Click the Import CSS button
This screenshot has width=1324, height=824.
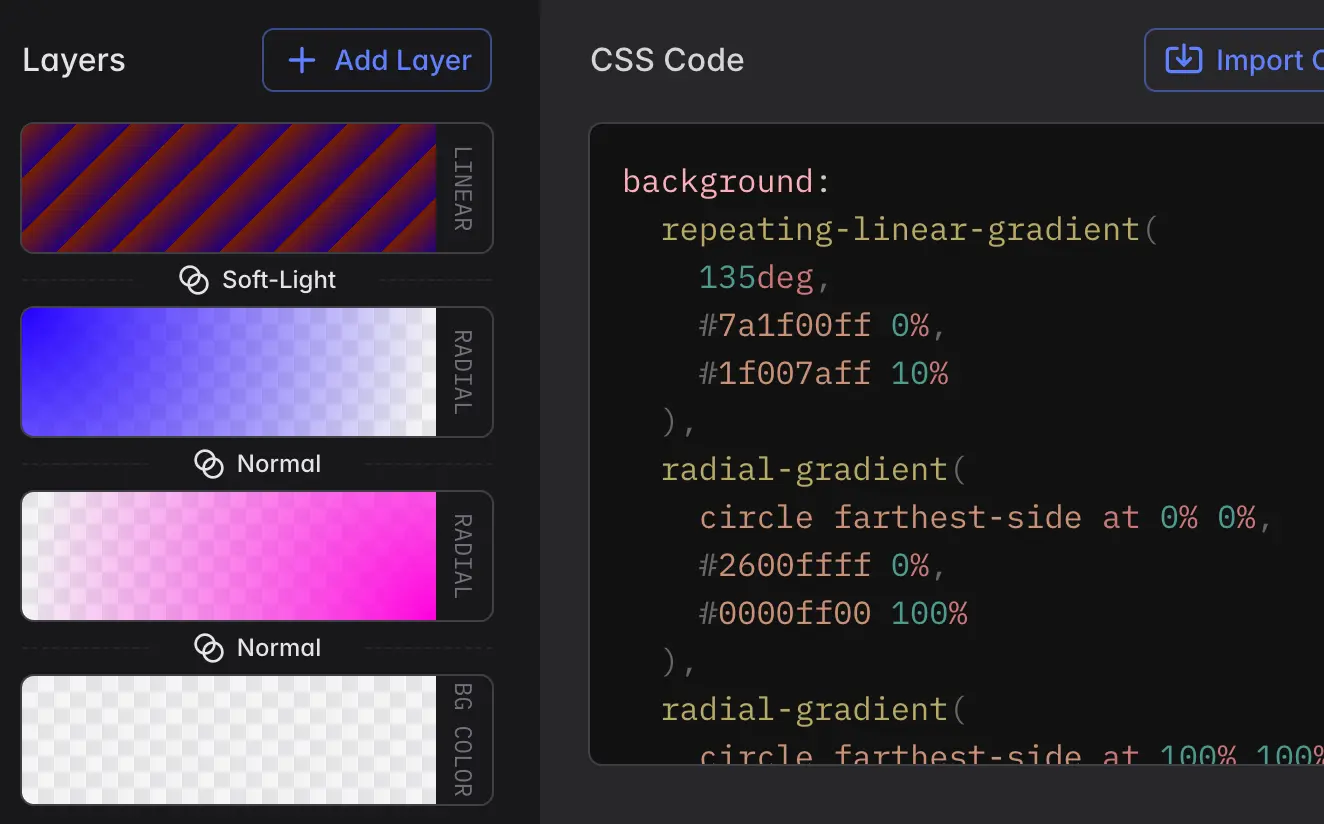click(1250, 60)
